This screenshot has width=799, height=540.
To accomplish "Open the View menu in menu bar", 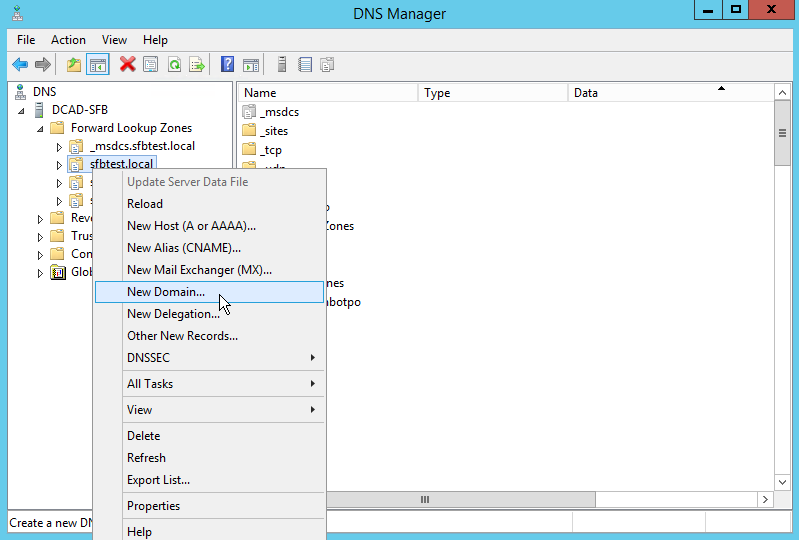I will click(114, 40).
